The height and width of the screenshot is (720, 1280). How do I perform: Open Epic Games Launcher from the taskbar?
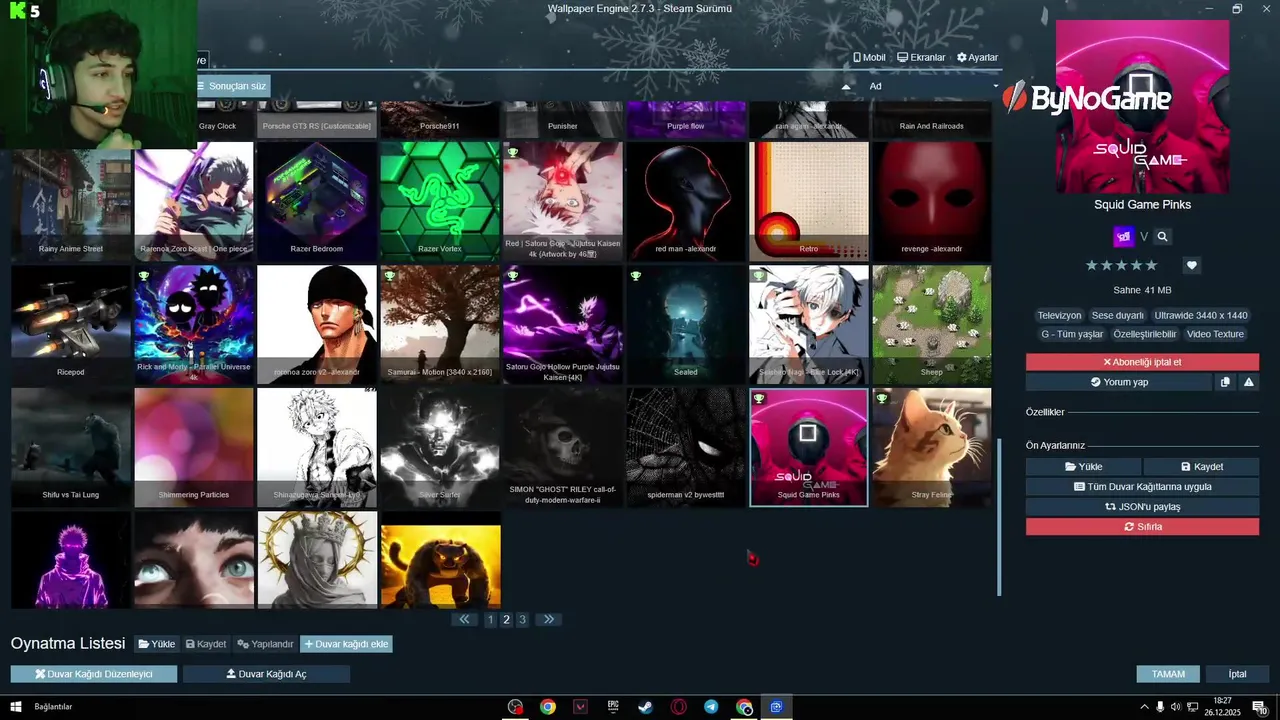[x=613, y=707]
